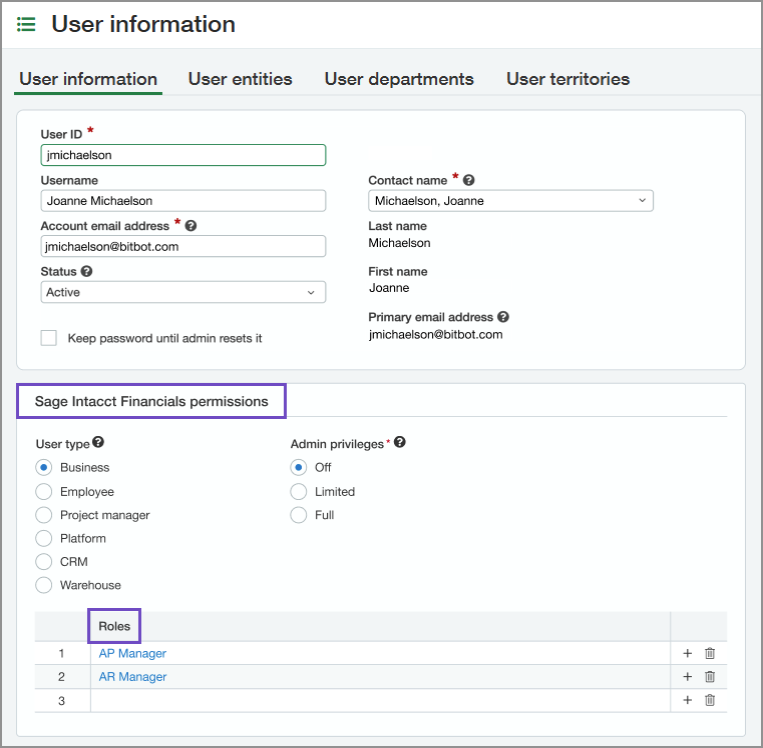The image size is (763, 748).
Task: Open the User territories tab
Action: click(x=567, y=79)
